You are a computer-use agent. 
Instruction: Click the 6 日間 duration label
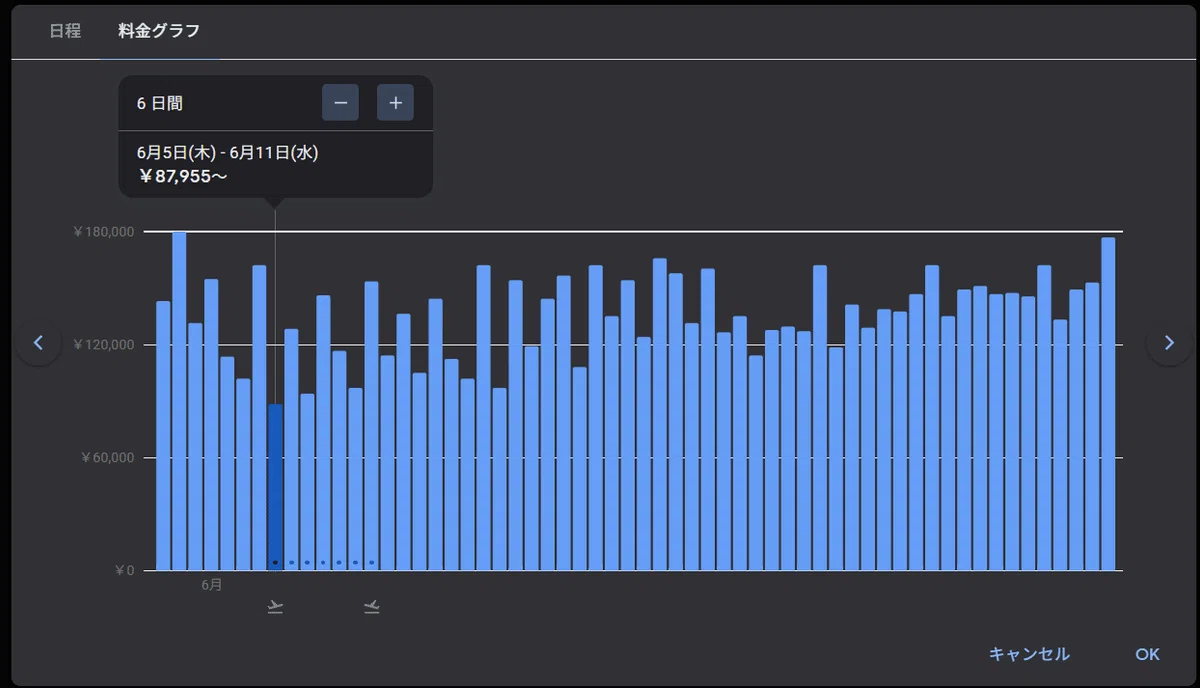pyautogui.click(x=160, y=103)
